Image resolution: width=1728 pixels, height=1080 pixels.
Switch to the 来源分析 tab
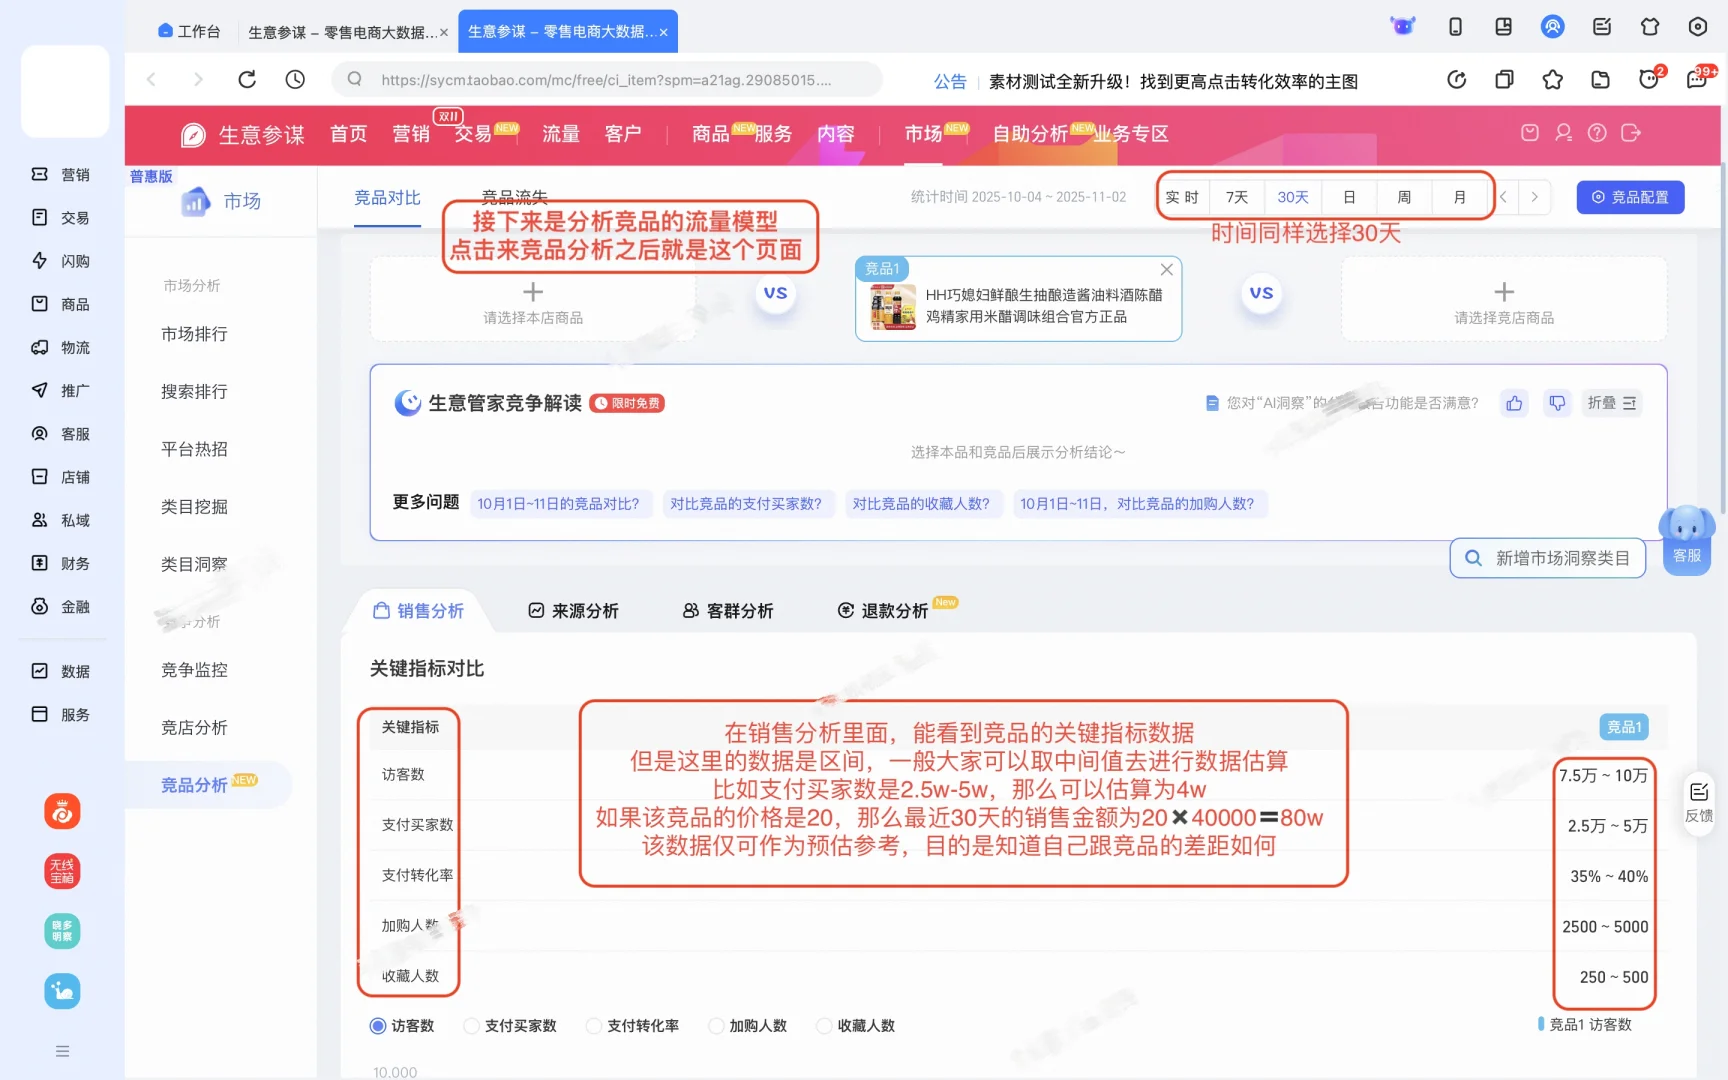click(574, 611)
